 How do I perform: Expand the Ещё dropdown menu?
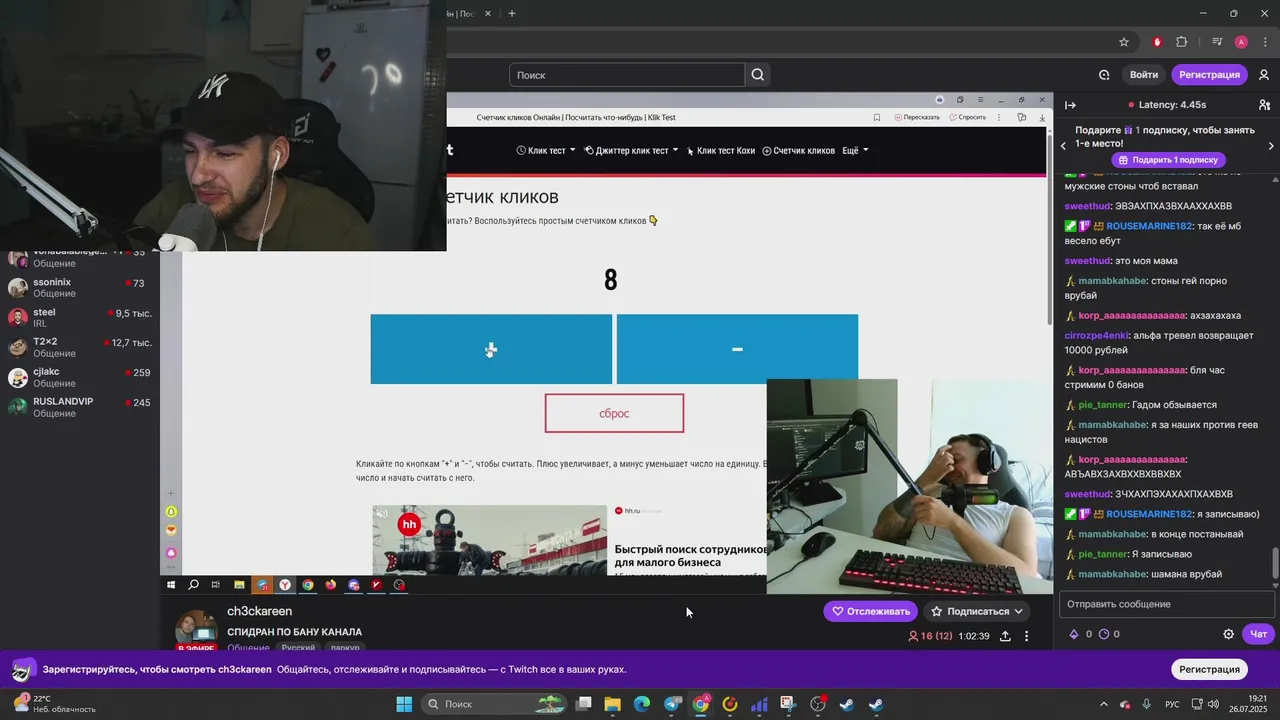pos(855,151)
